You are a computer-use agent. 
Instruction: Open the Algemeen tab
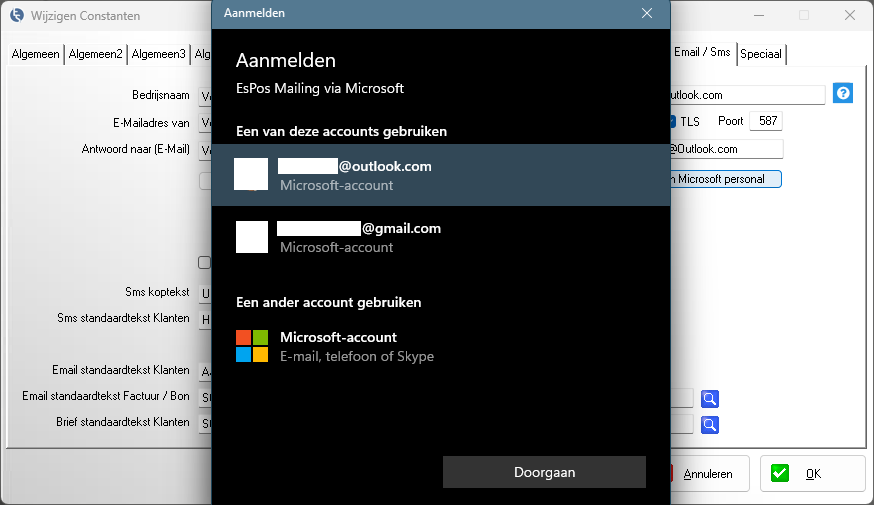(35, 54)
